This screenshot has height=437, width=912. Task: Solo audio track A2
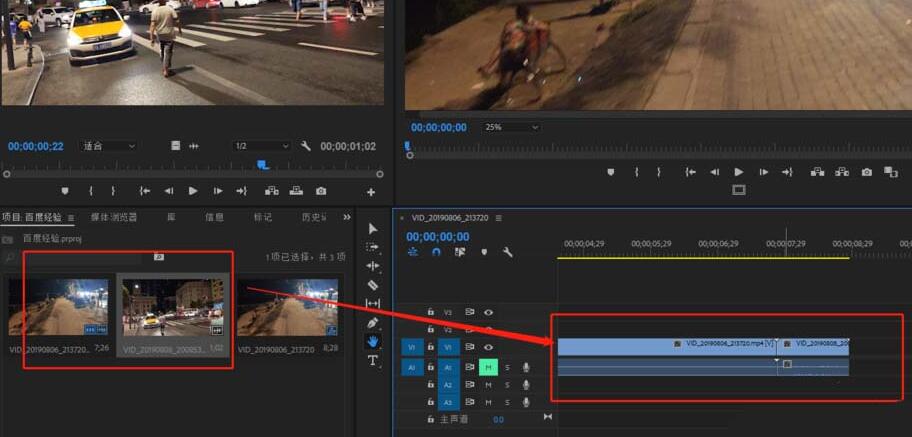(x=507, y=385)
